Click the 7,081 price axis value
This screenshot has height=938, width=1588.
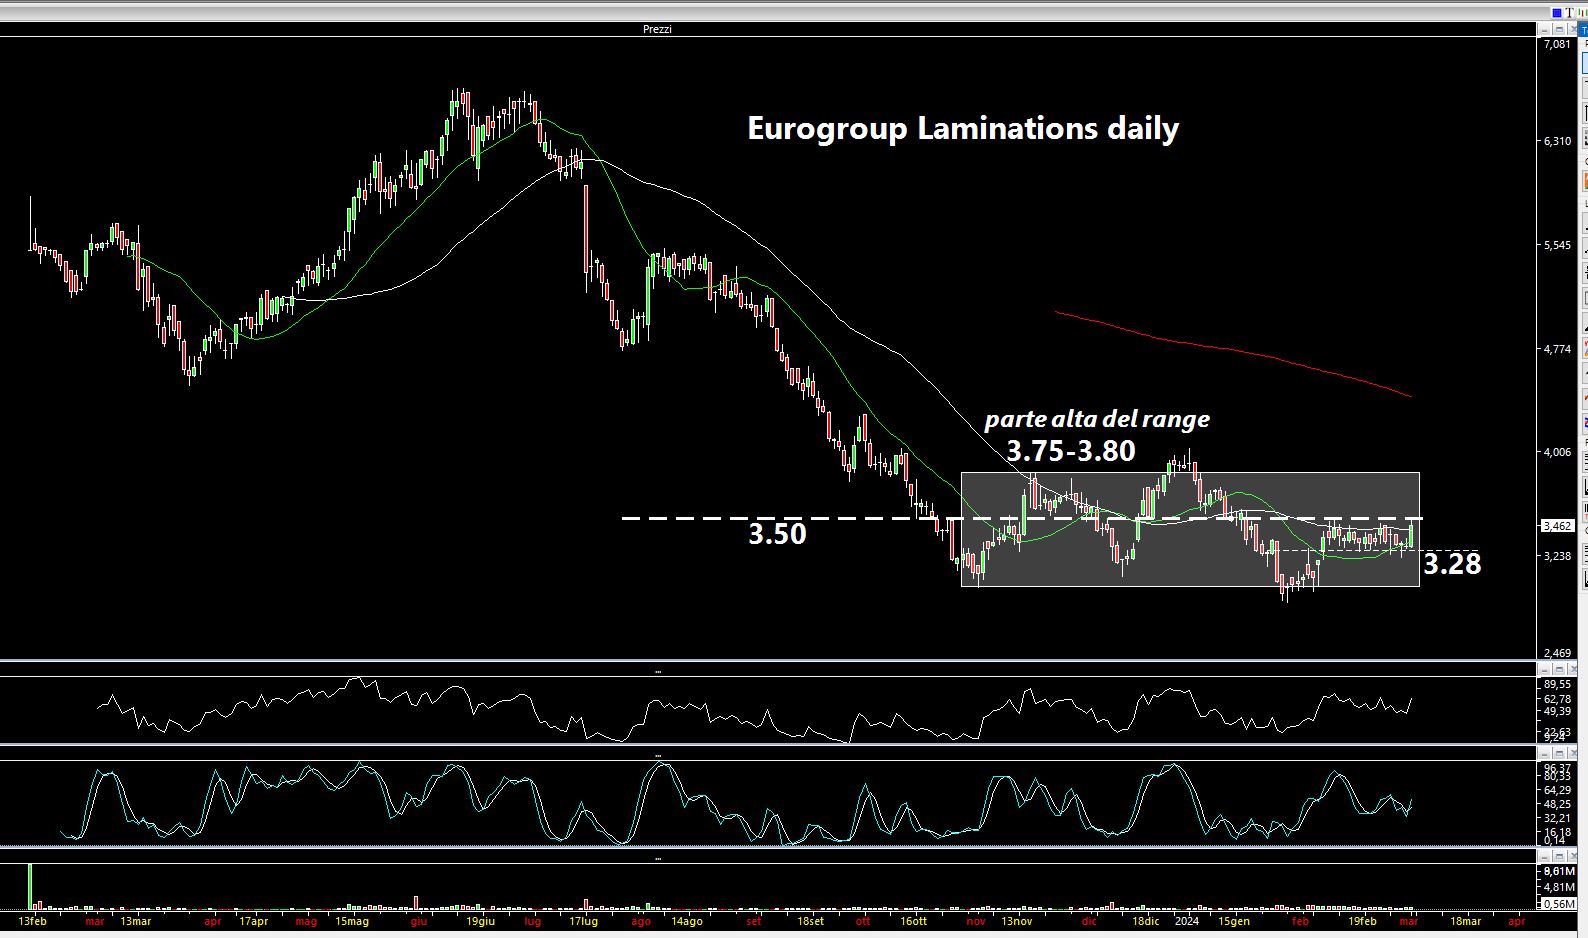tap(1557, 44)
